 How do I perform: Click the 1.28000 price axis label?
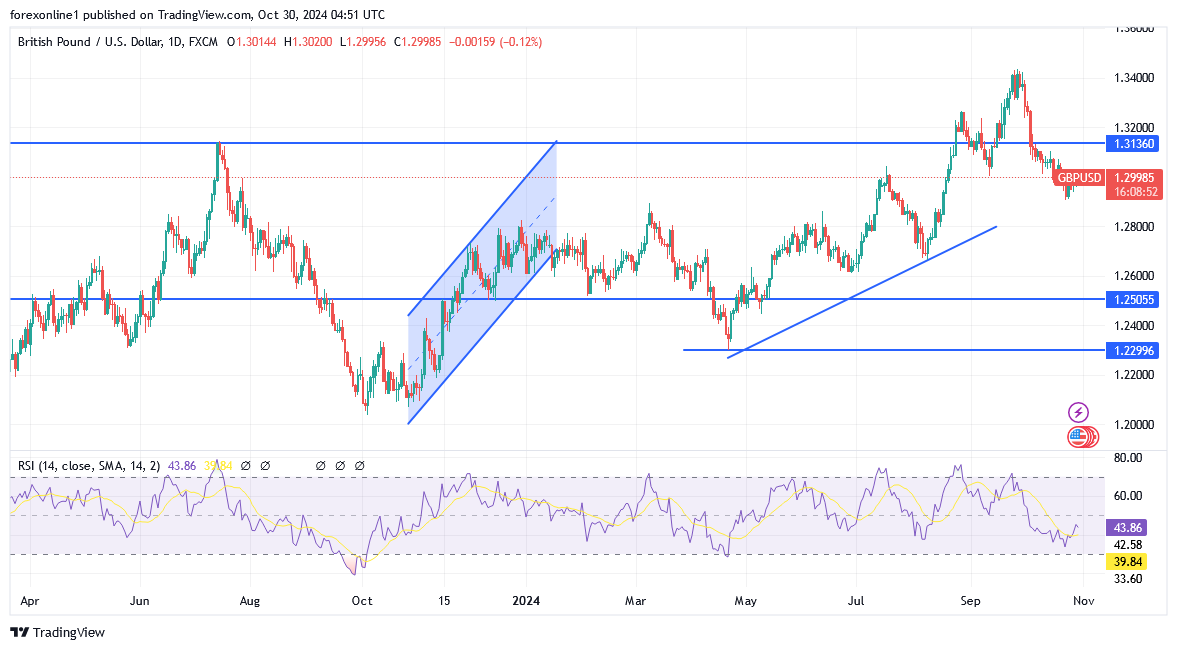(1133, 227)
